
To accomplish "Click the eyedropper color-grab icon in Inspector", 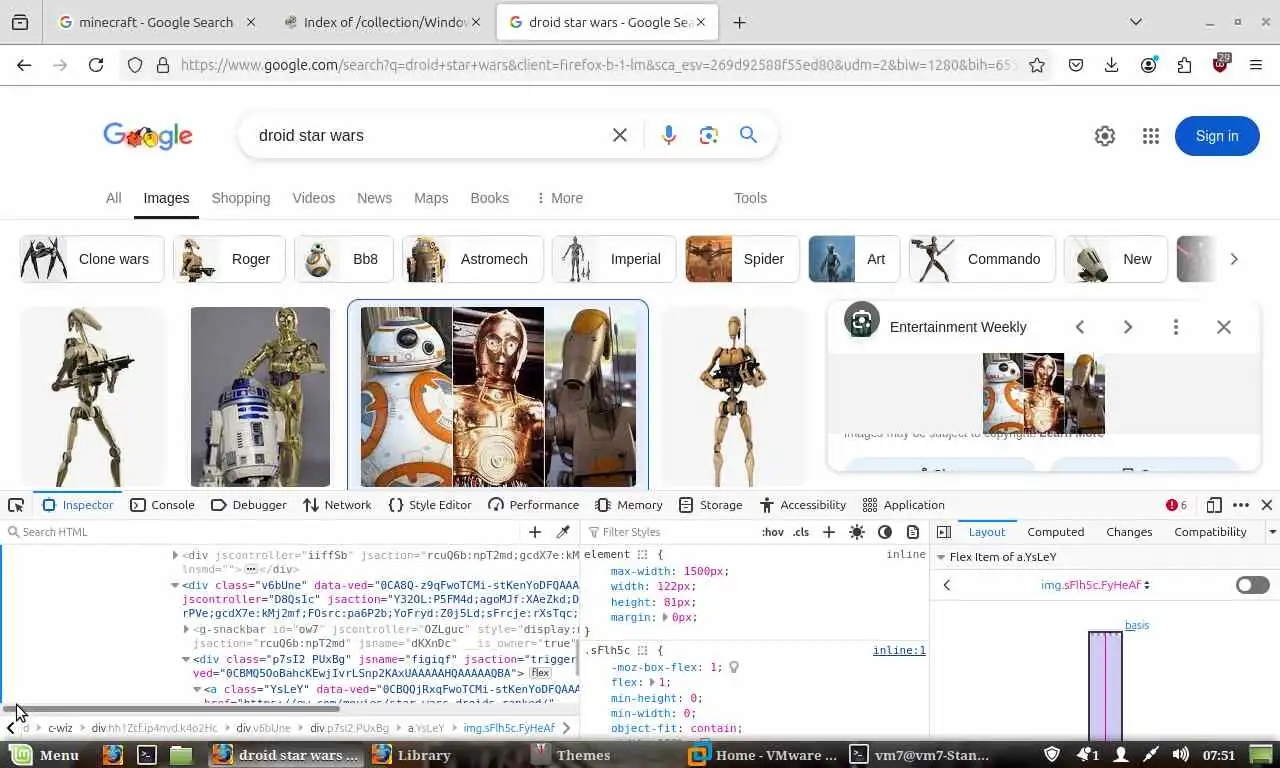I will (563, 532).
